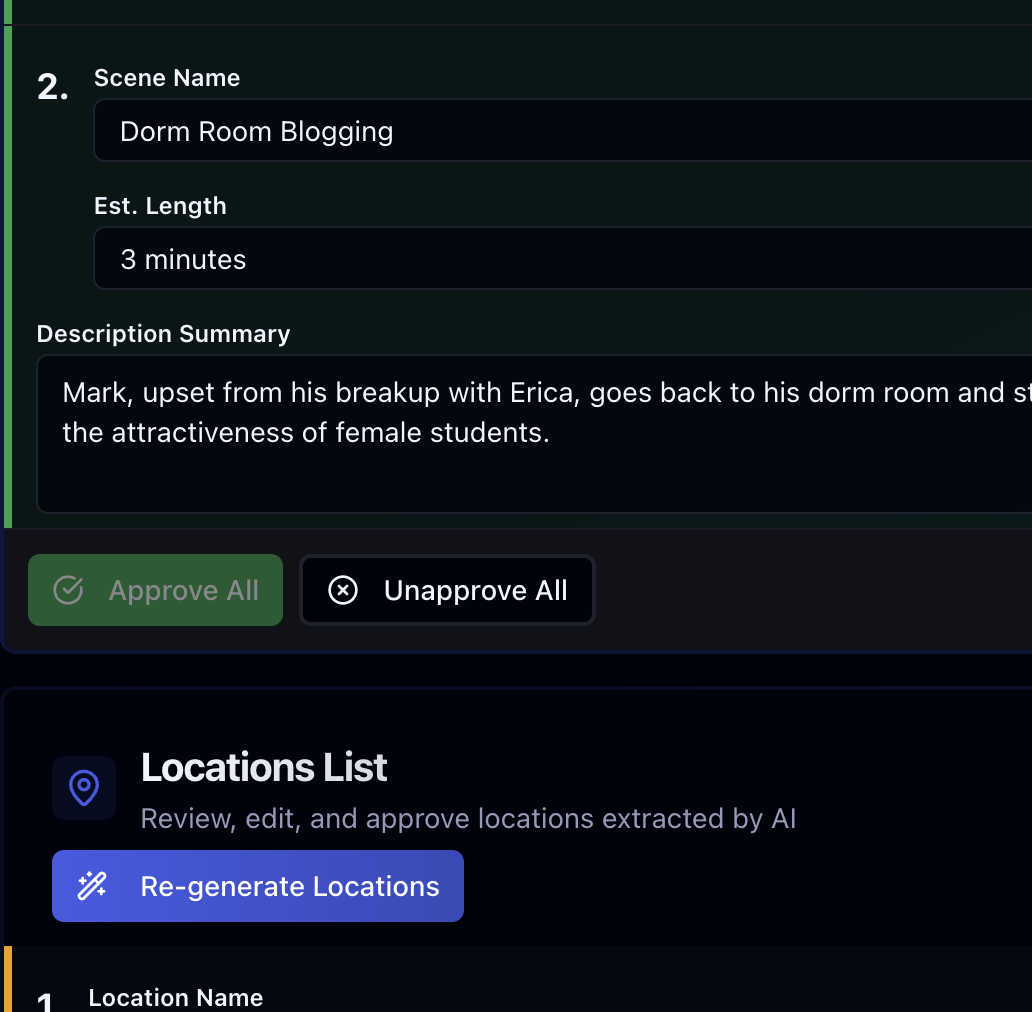Click the Est. Length label

(x=161, y=206)
